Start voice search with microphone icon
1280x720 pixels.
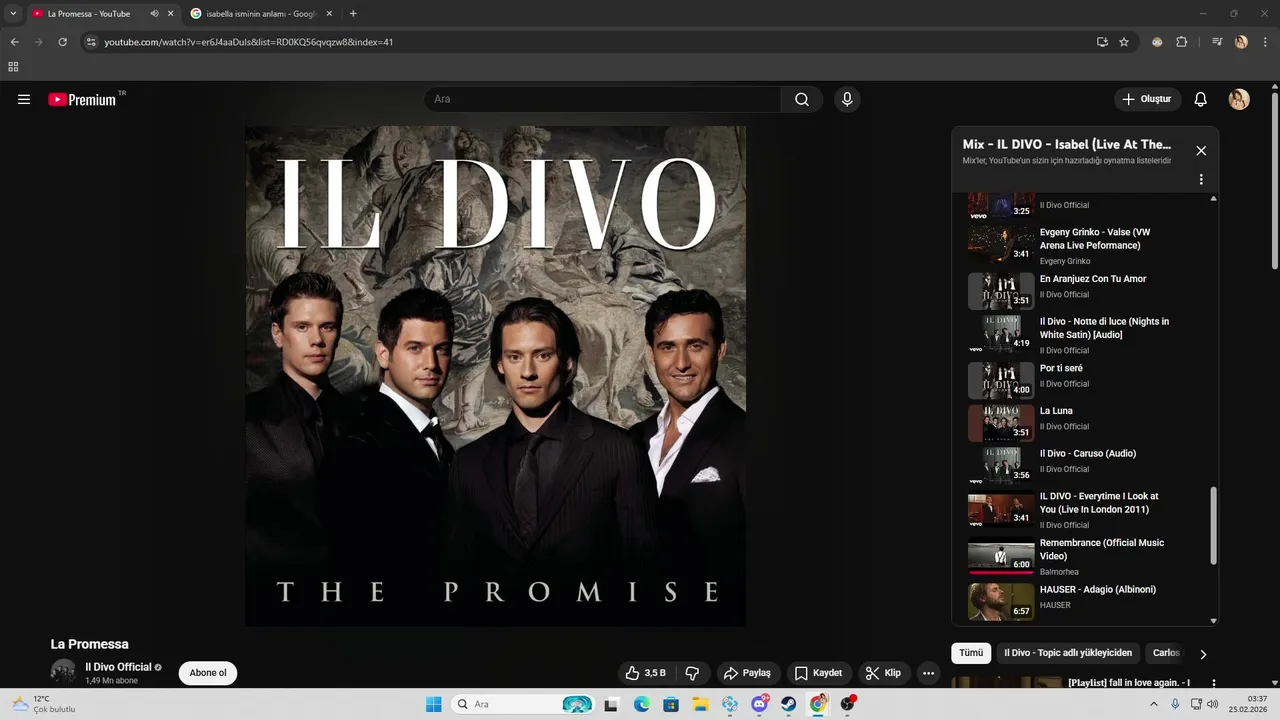pyautogui.click(x=847, y=99)
